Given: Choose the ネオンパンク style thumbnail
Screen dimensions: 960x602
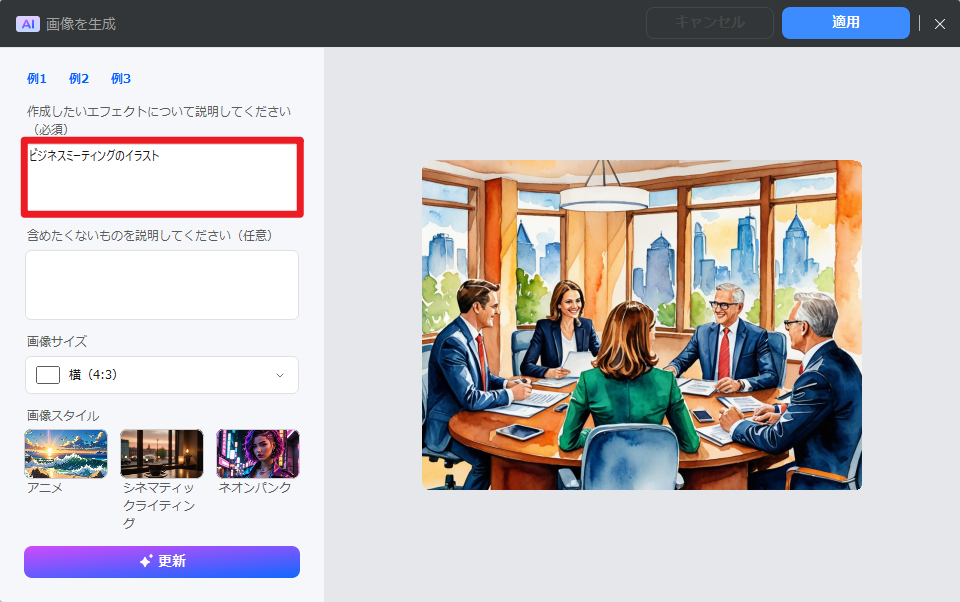Looking at the screenshot, I should click(258, 453).
